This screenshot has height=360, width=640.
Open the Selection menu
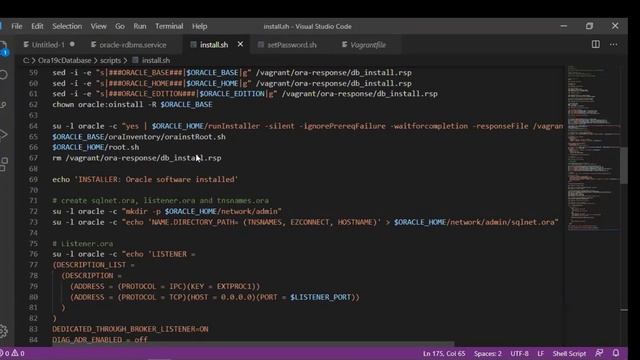tap(67, 27)
